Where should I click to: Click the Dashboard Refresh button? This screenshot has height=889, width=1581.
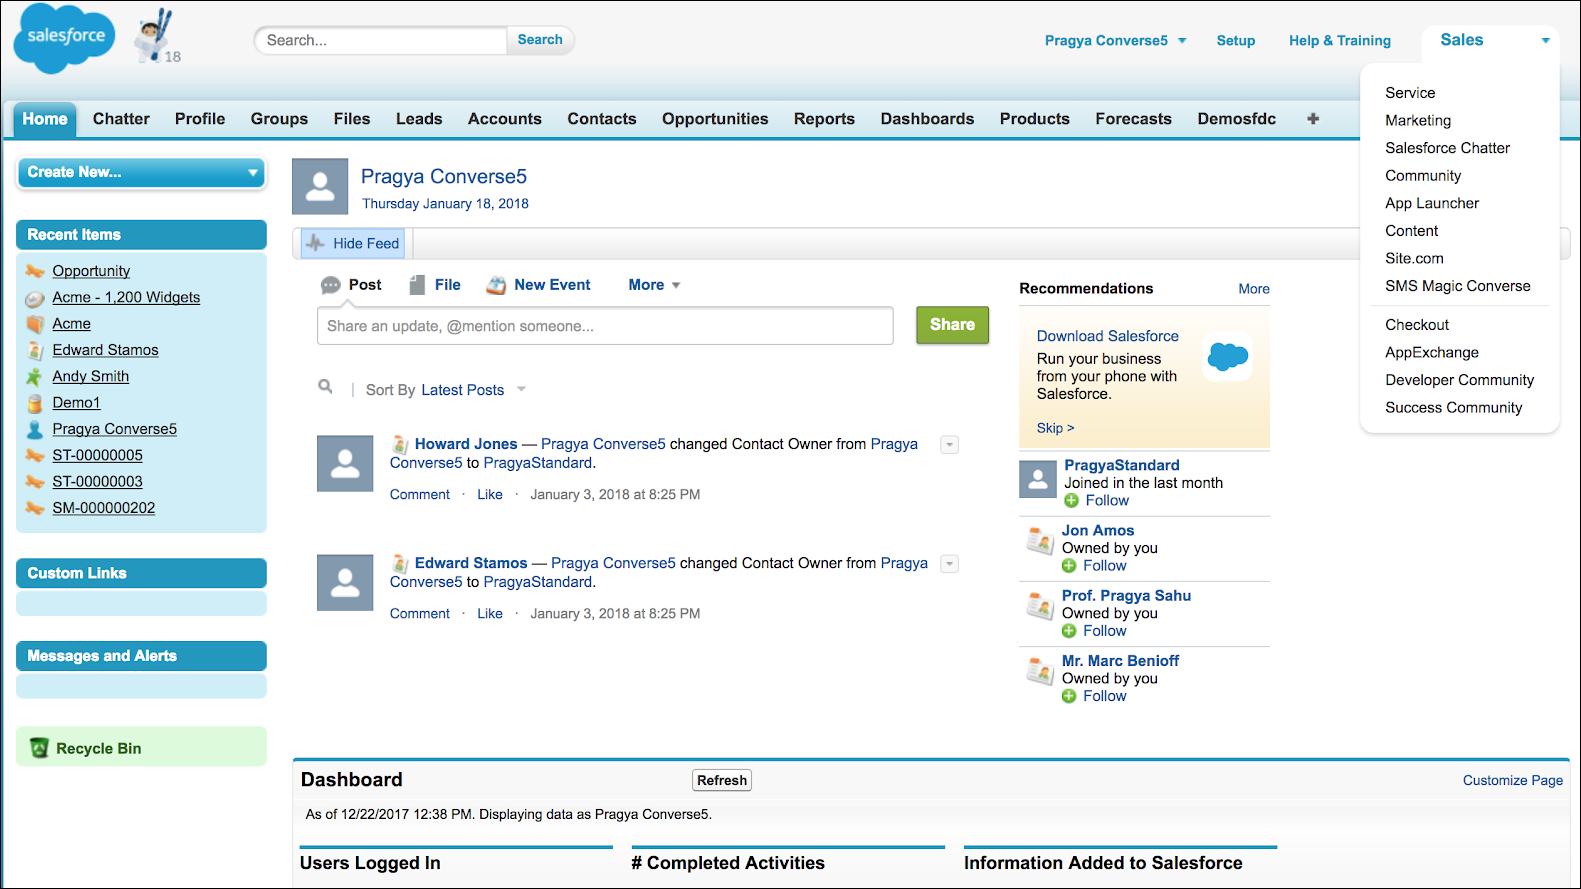coord(722,780)
